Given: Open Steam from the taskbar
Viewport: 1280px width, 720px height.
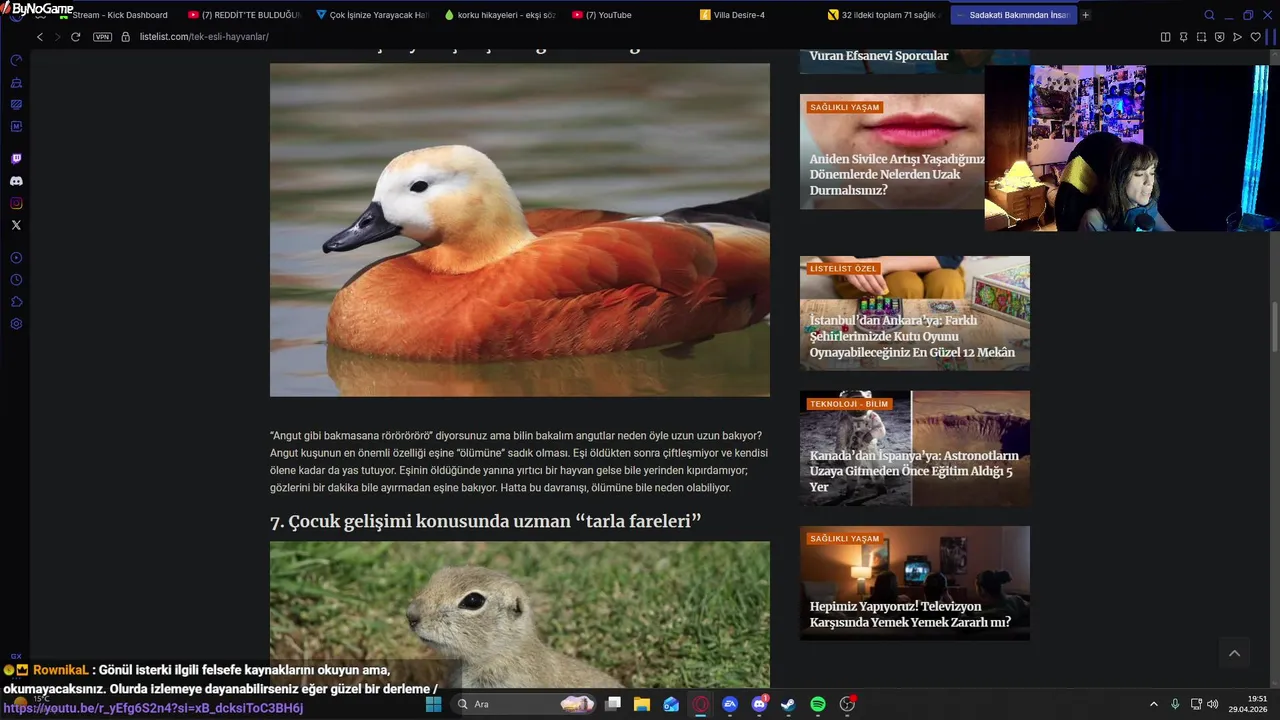Looking at the screenshot, I should tap(788, 704).
